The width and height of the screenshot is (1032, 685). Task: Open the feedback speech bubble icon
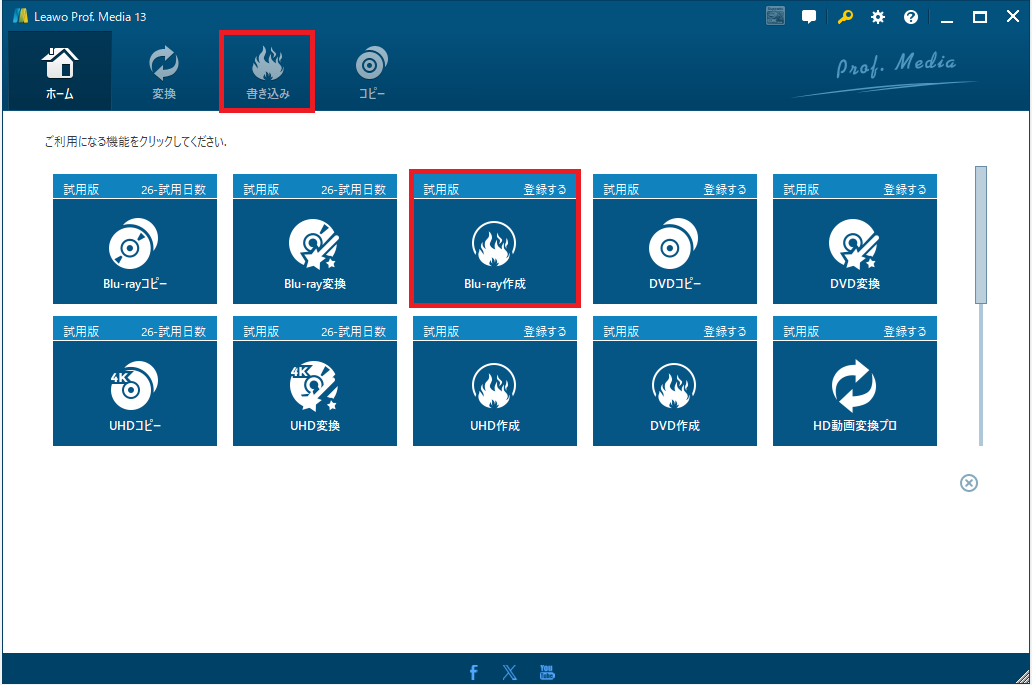click(809, 17)
